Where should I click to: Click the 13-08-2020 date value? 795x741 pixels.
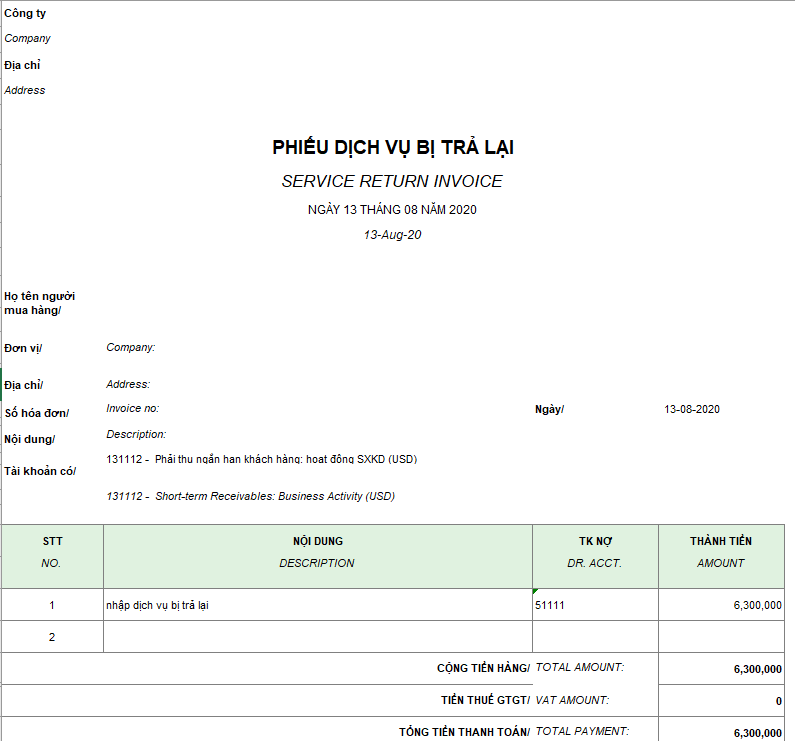coord(692,409)
